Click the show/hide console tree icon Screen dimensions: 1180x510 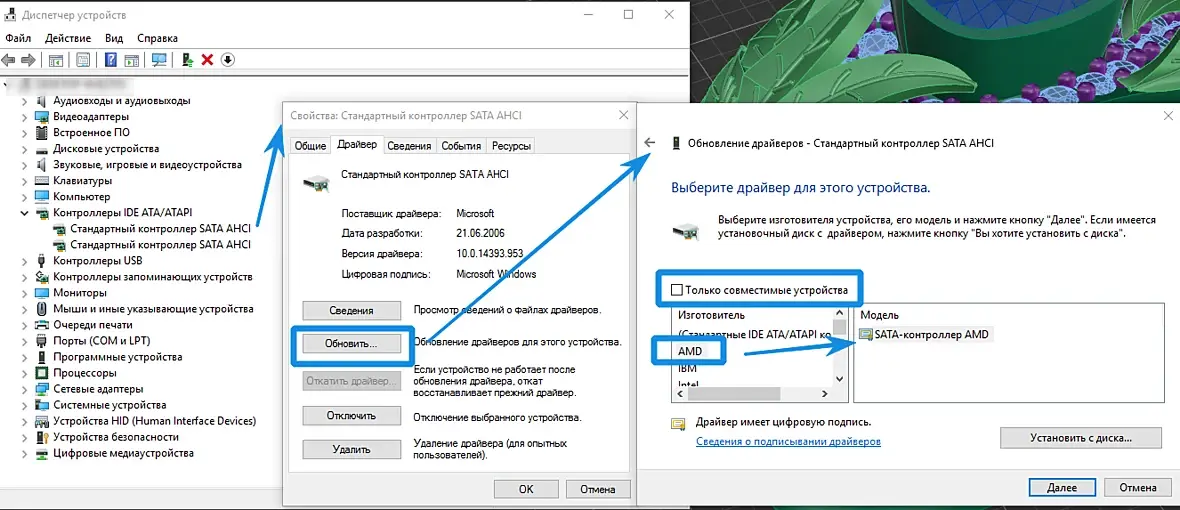[x=56, y=59]
